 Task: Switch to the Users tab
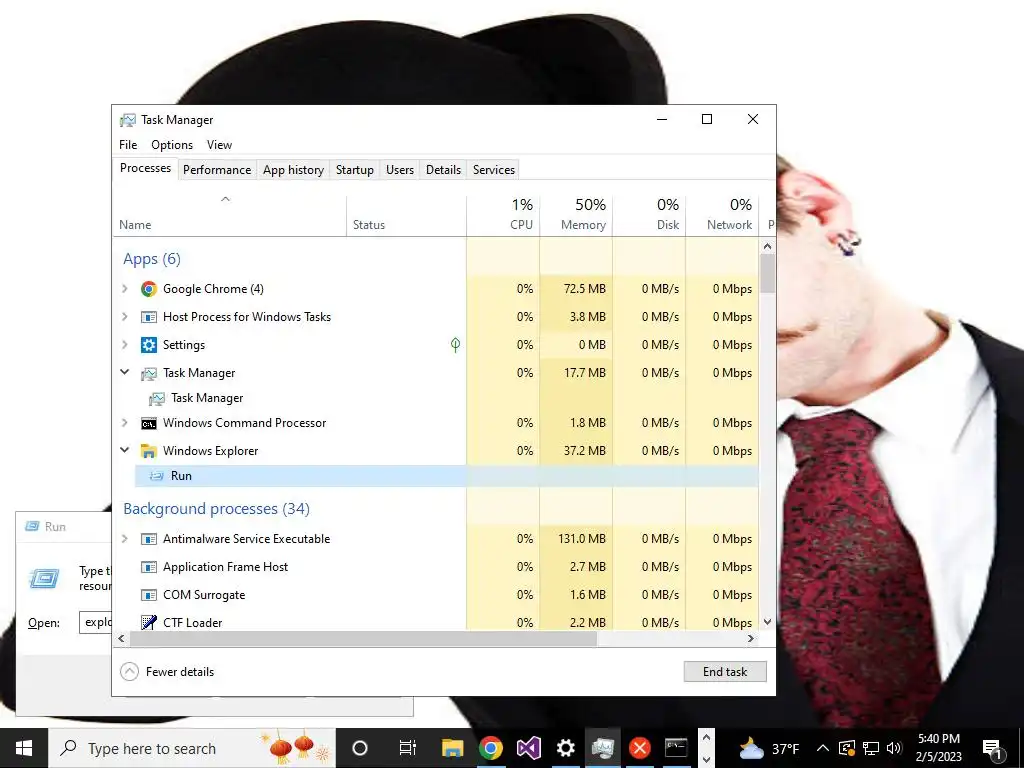400,170
